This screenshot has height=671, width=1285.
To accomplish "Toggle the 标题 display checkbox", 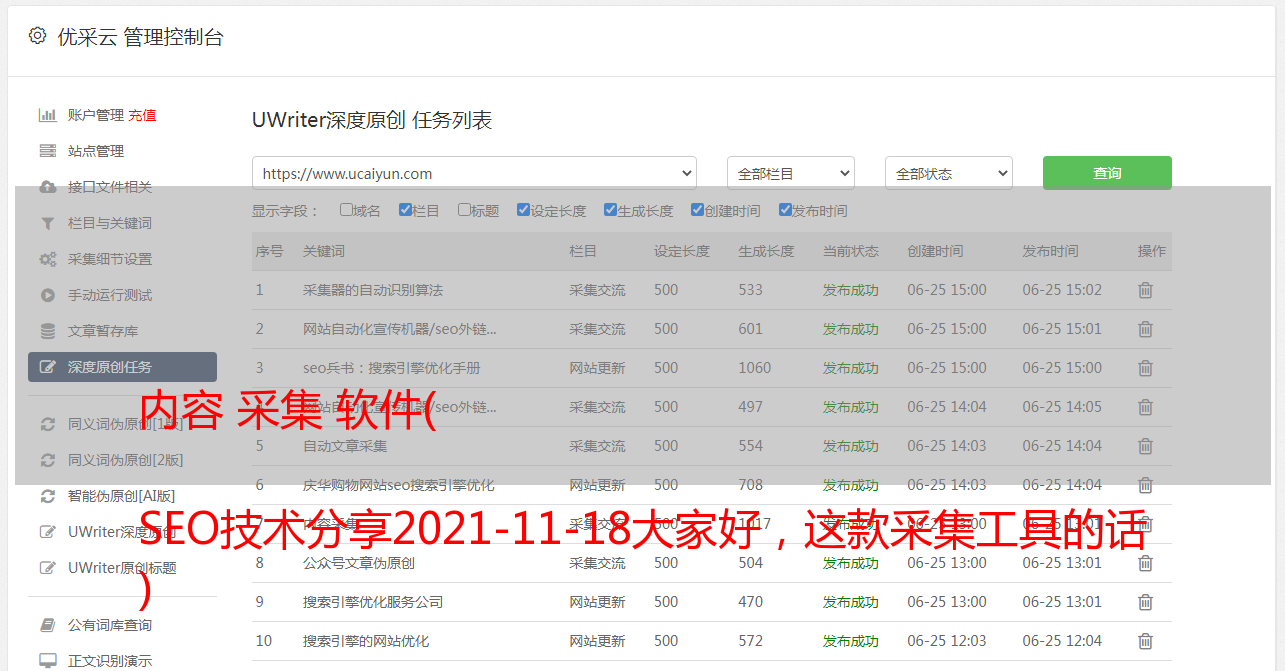I will tap(464, 210).
